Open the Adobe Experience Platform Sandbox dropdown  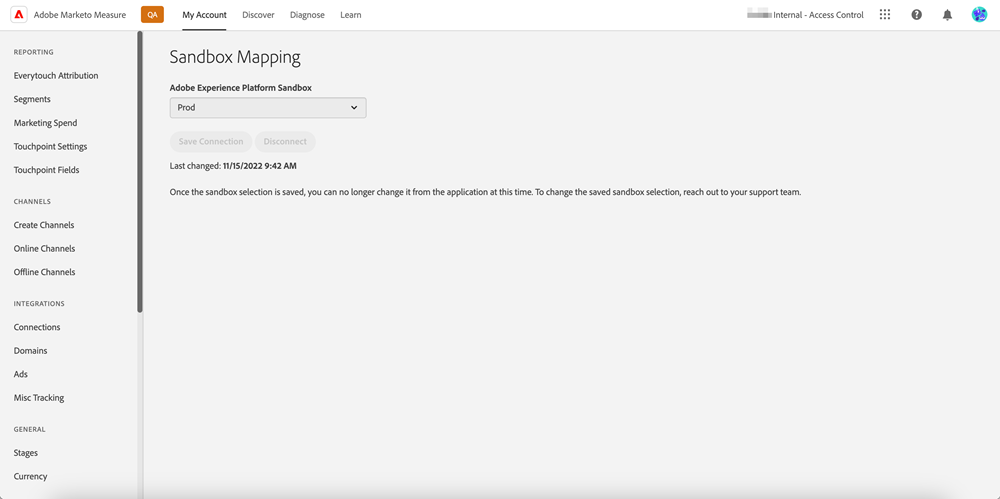[268, 108]
